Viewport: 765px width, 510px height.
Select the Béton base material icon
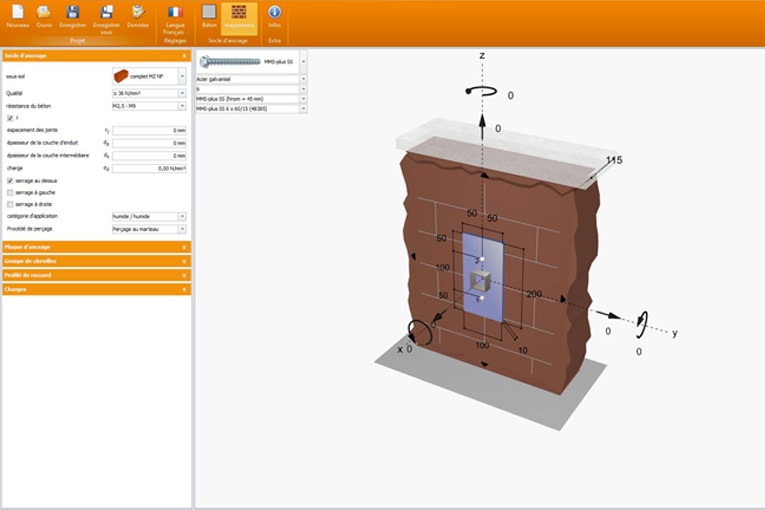[209, 13]
